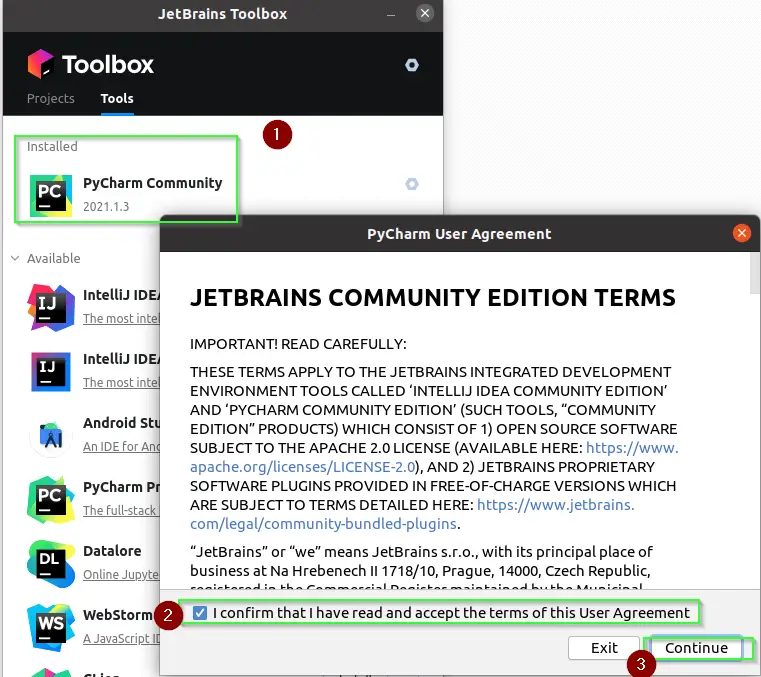
Task: Click version number 2021.1.3
Action: tap(106, 207)
